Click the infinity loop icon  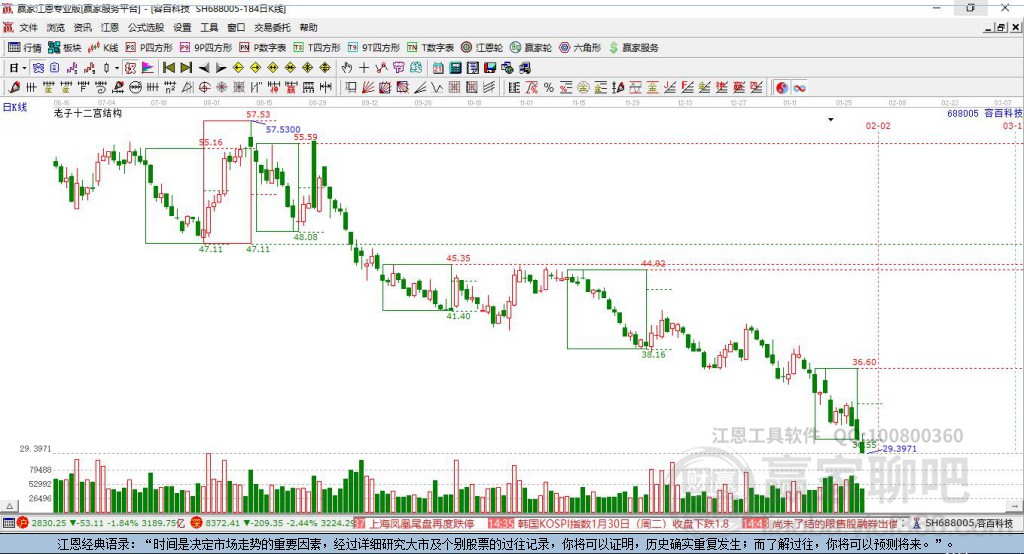coord(799,87)
